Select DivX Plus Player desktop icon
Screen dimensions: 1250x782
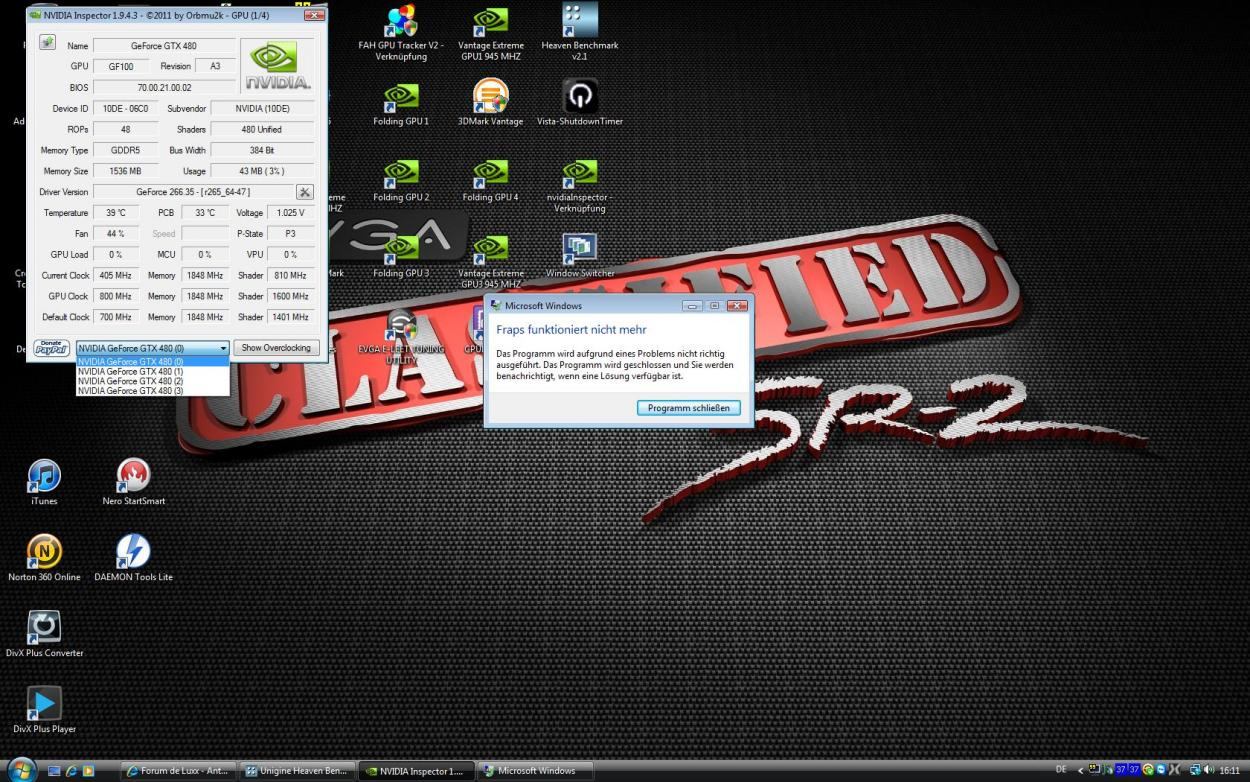tap(44, 711)
